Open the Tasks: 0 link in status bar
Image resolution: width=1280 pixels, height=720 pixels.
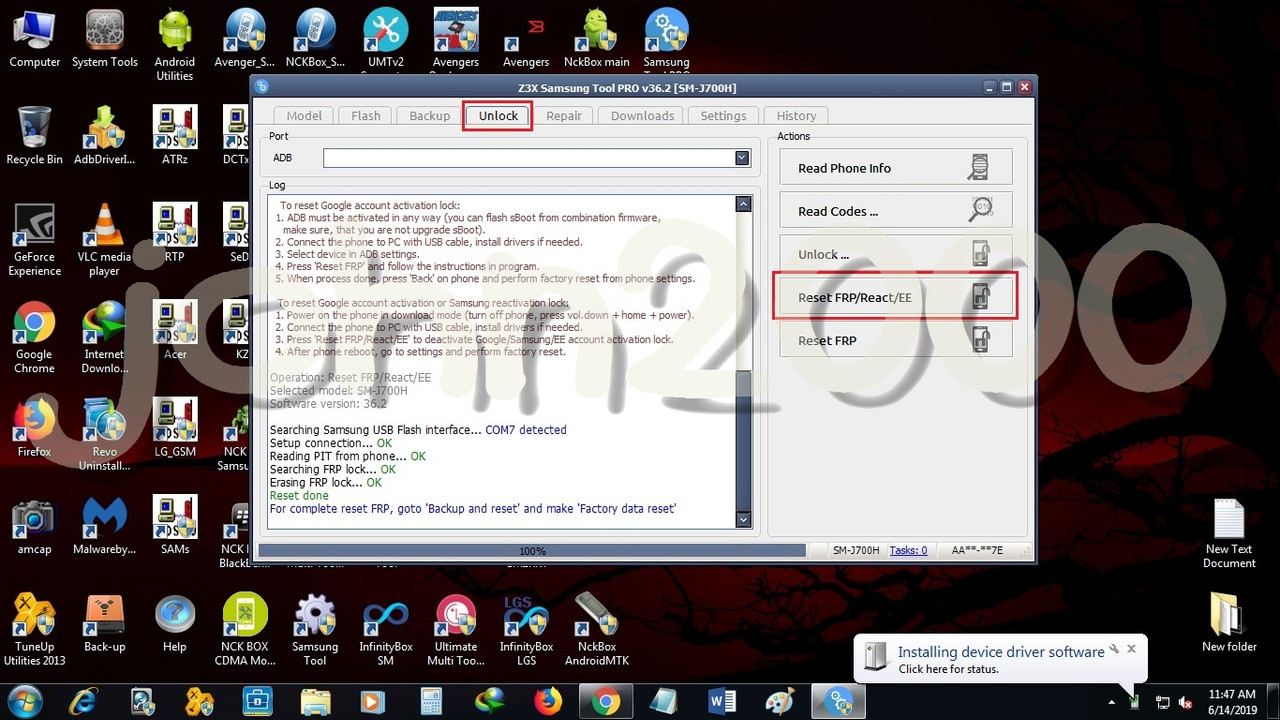[x=908, y=550]
